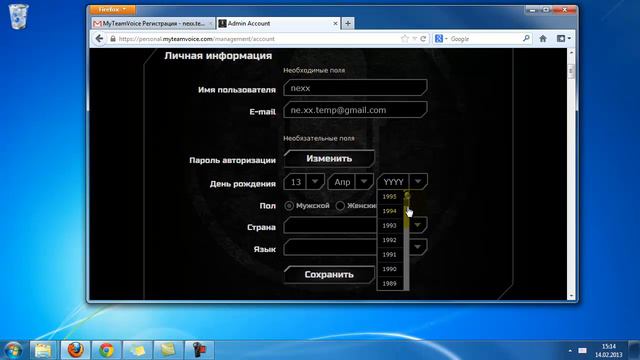
Task: Open the Firefox application menu button
Action: [x=111, y=9]
